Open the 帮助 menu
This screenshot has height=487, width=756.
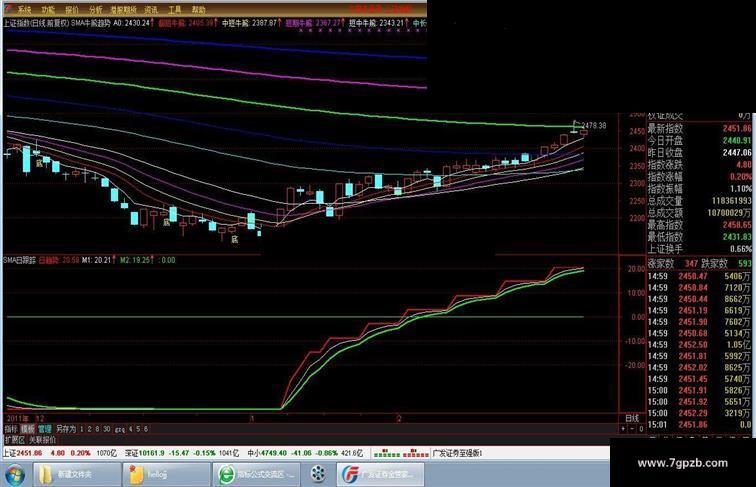pyautogui.click(x=199, y=9)
